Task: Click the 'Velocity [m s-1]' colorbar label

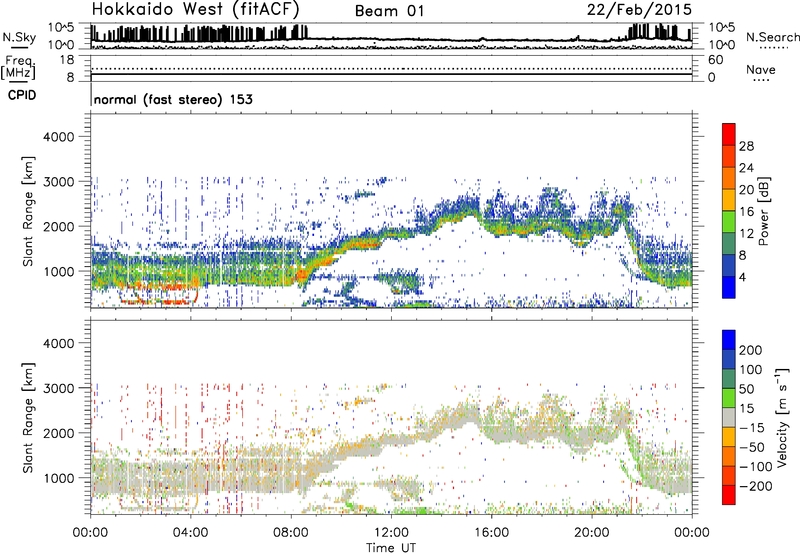Action: pyautogui.click(x=782, y=417)
